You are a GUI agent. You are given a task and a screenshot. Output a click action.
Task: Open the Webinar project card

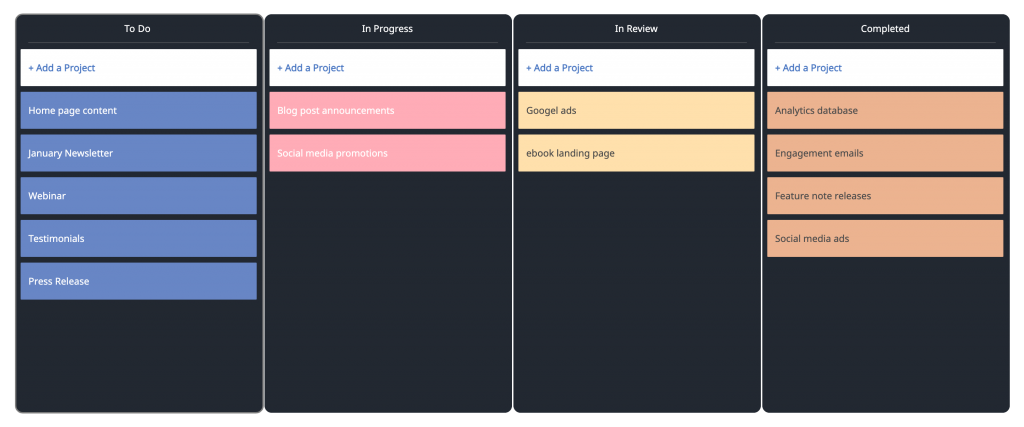pyautogui.click(x=138, y=196)
